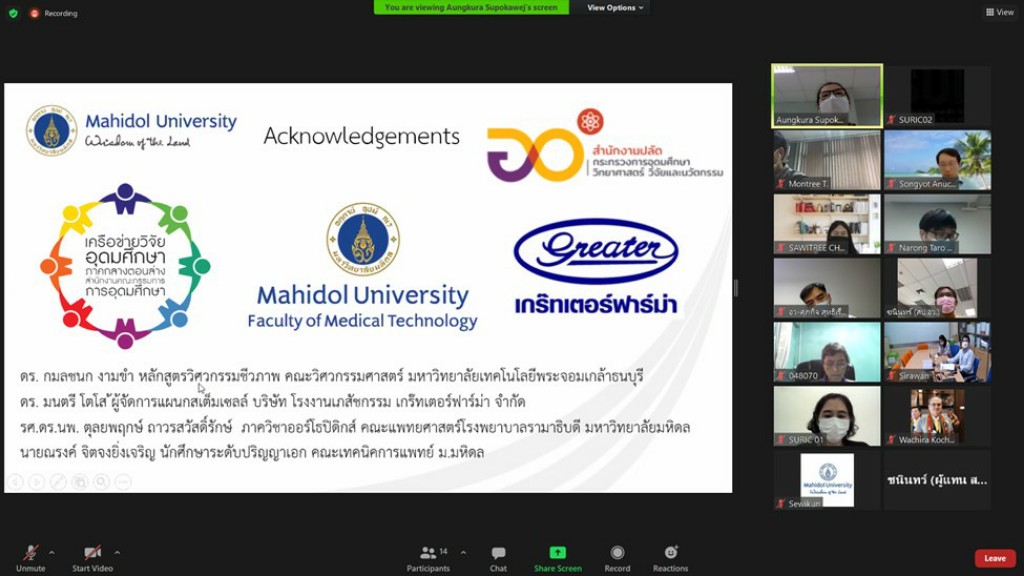Open the View Options dropdown

[x=615, y=8]
